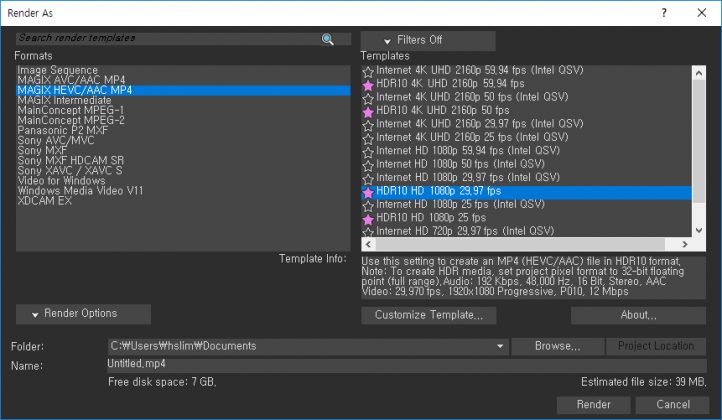
Task: Click the templates list scroll down arrow
Action: (x=699, y=230)
